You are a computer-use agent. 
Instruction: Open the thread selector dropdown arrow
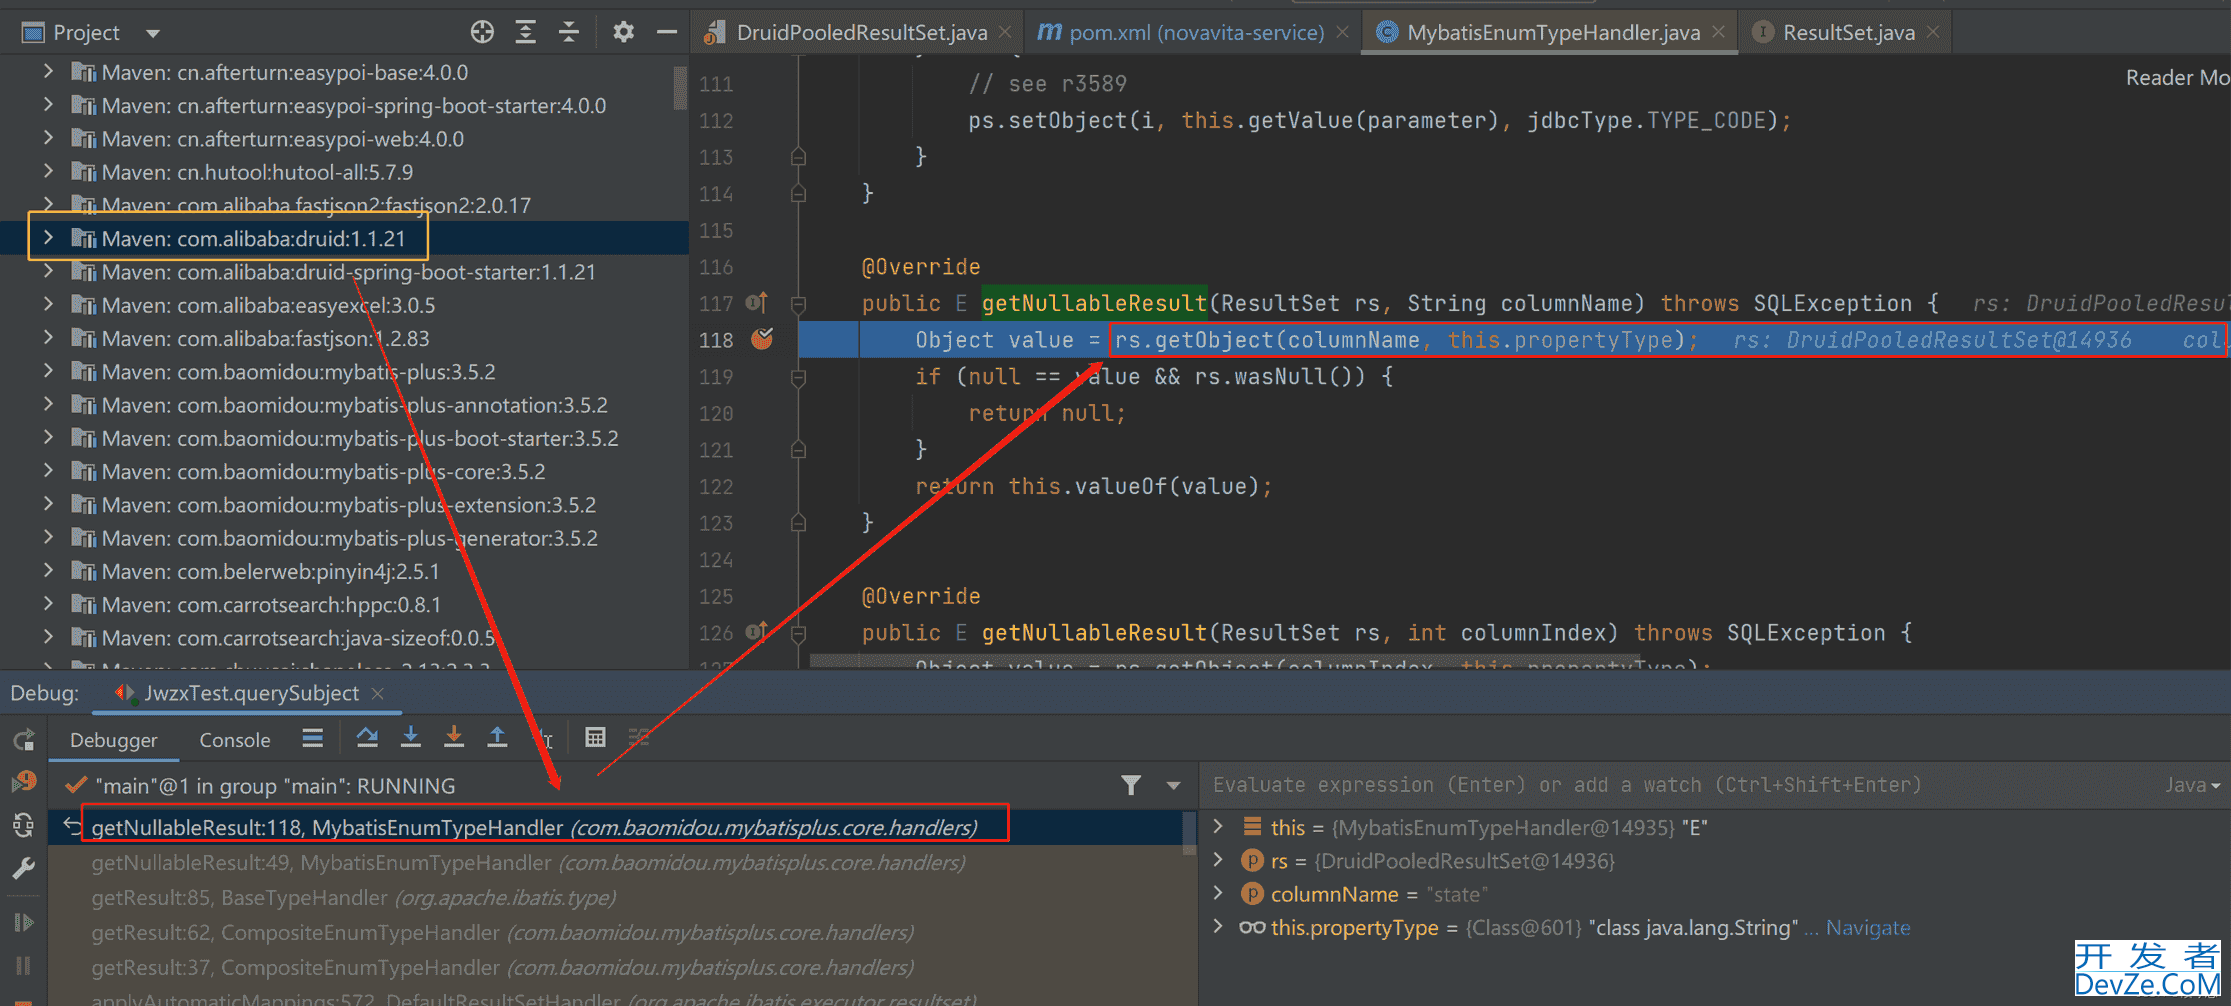[1173, 786]
